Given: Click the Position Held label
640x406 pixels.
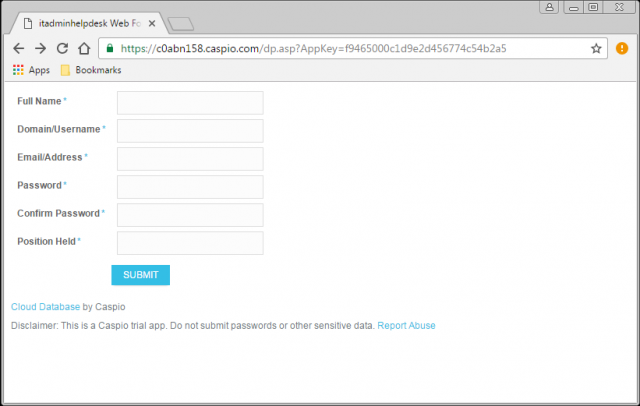Looking at the screenshot, I should pyautogui.click(x=47, y=242).
